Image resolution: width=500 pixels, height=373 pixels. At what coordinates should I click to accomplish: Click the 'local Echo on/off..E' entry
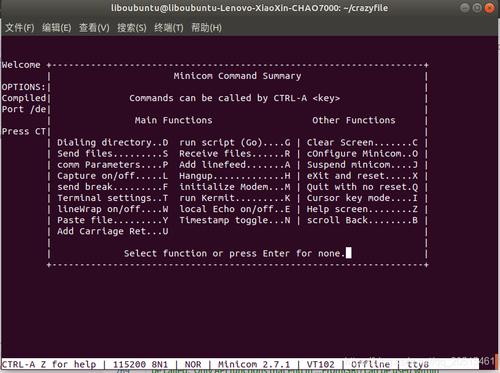[x=235, y=209]
